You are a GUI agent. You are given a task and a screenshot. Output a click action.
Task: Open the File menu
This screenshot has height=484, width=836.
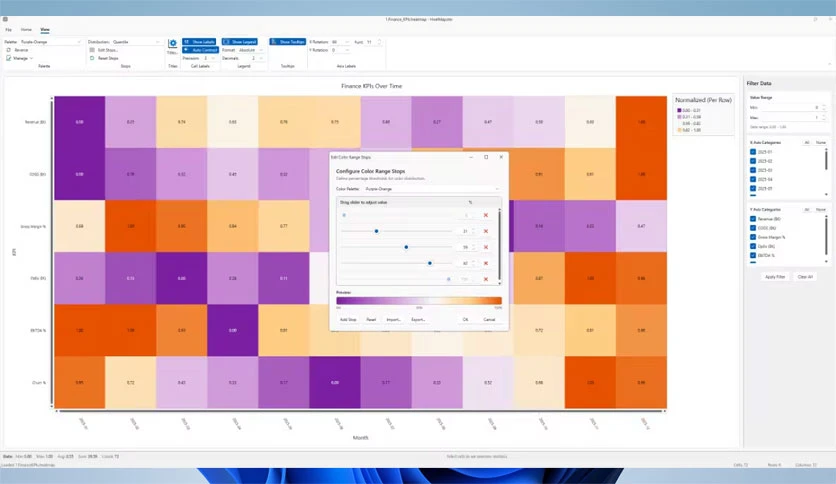click(x=9, y=30)
